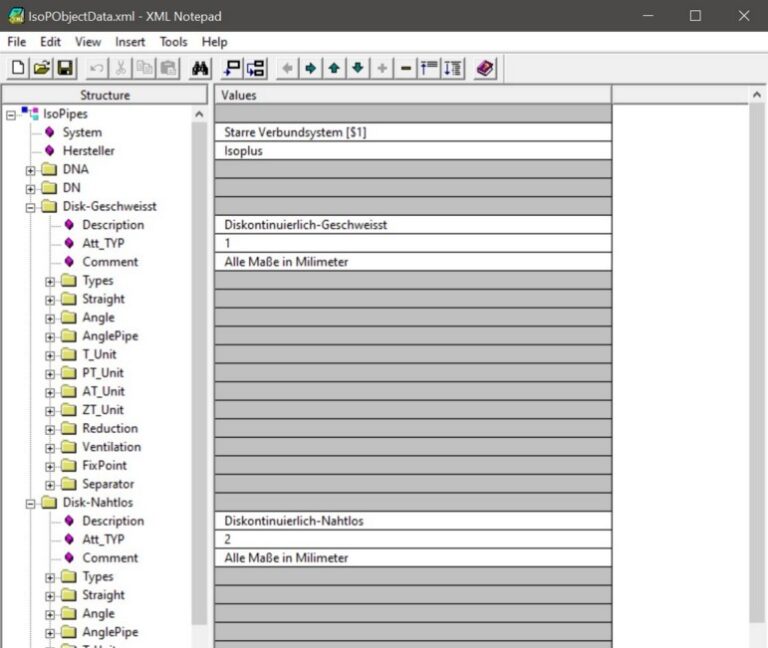Viewport: 768px width, 648px height.
Task: Collapse the Disk-Geschweisst folder
Action: (x=30, y=208)
